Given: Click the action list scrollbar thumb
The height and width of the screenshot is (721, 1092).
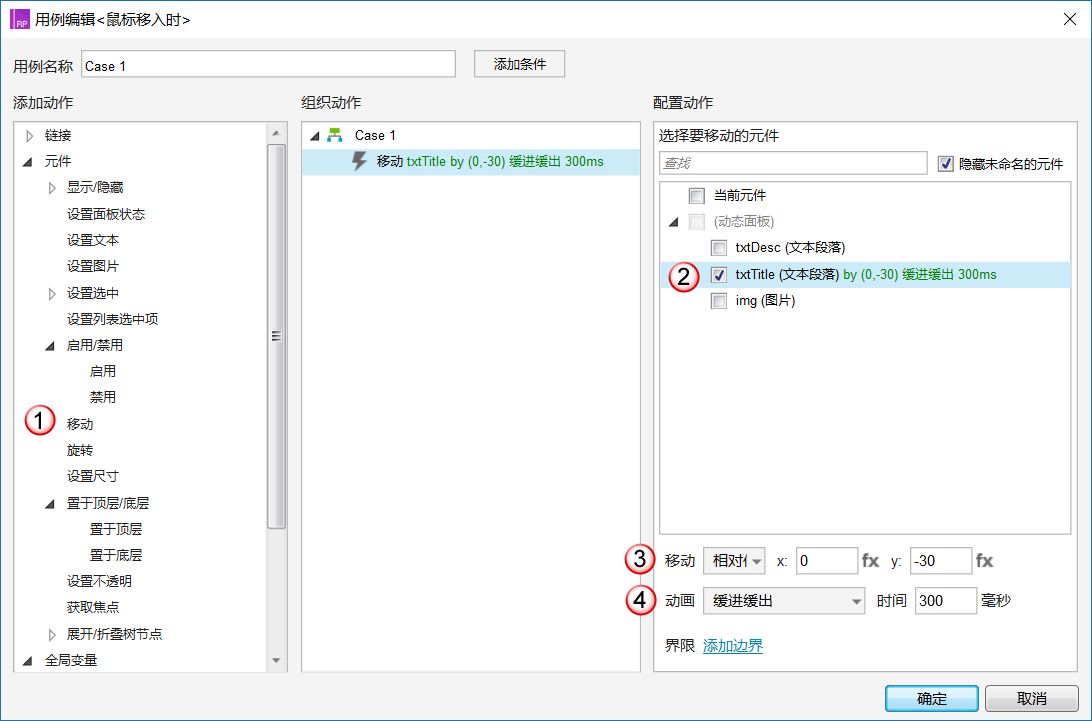Looking at the screenshot, I should point(276,336).
